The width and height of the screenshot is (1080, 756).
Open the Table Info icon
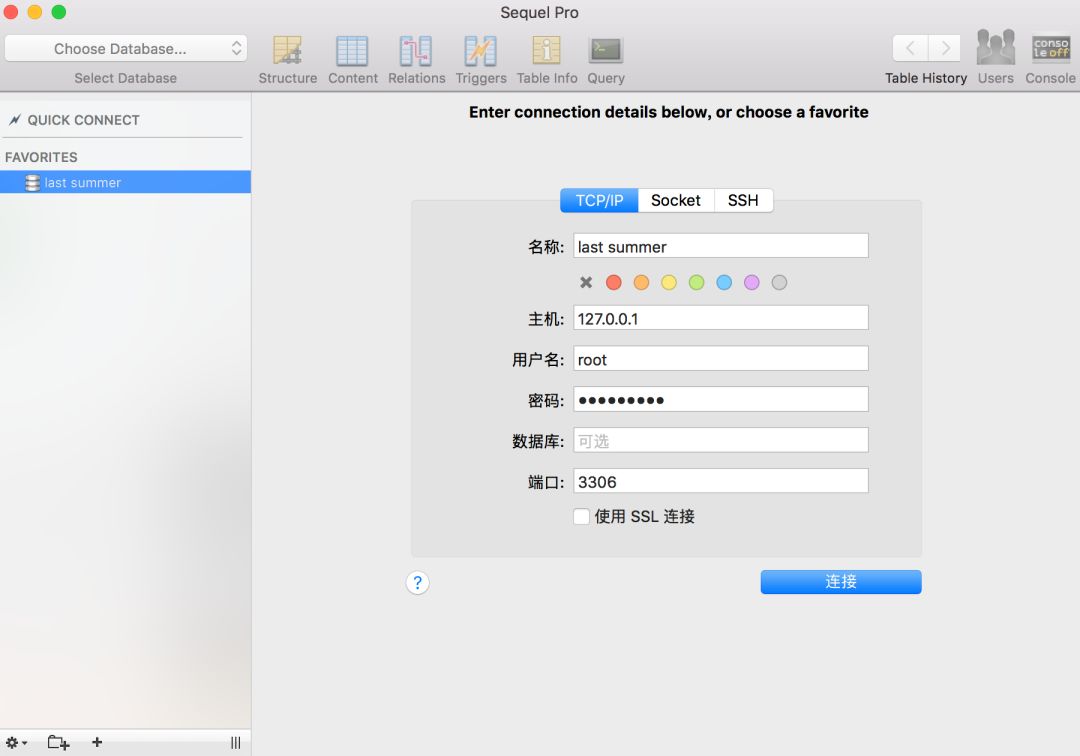point(546,51)
